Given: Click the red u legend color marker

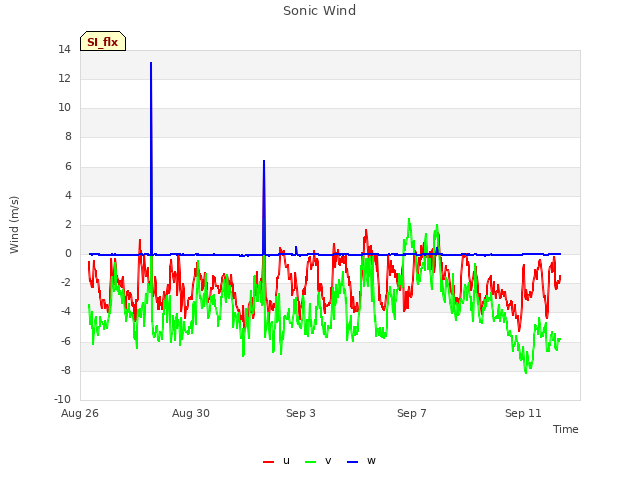Looking at the screenshot, I should (268, 462).
